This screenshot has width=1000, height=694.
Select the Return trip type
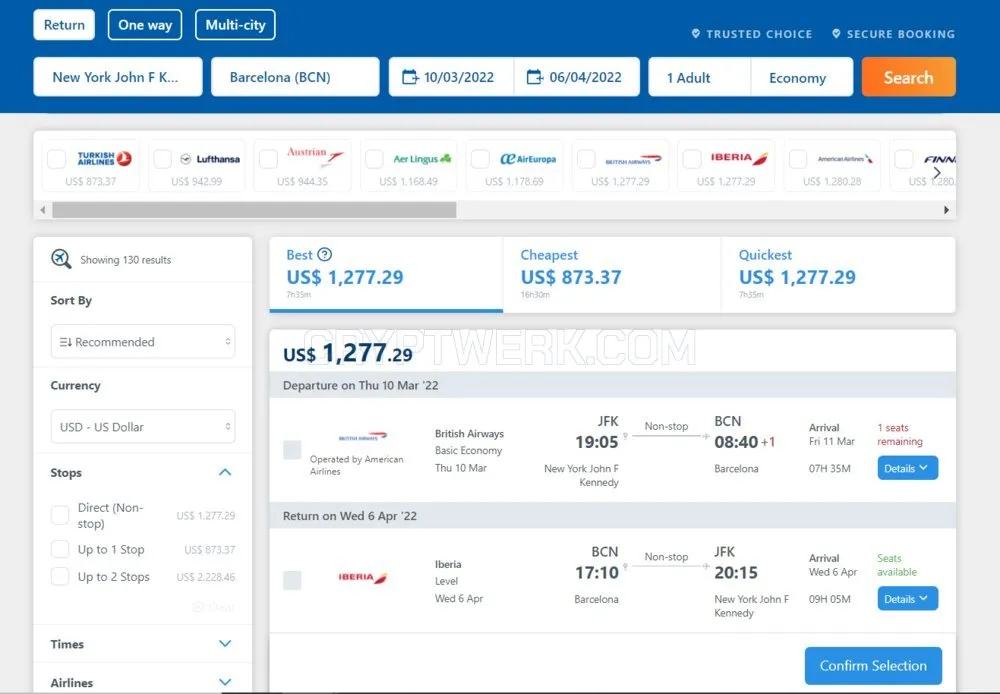click(64, 25)
